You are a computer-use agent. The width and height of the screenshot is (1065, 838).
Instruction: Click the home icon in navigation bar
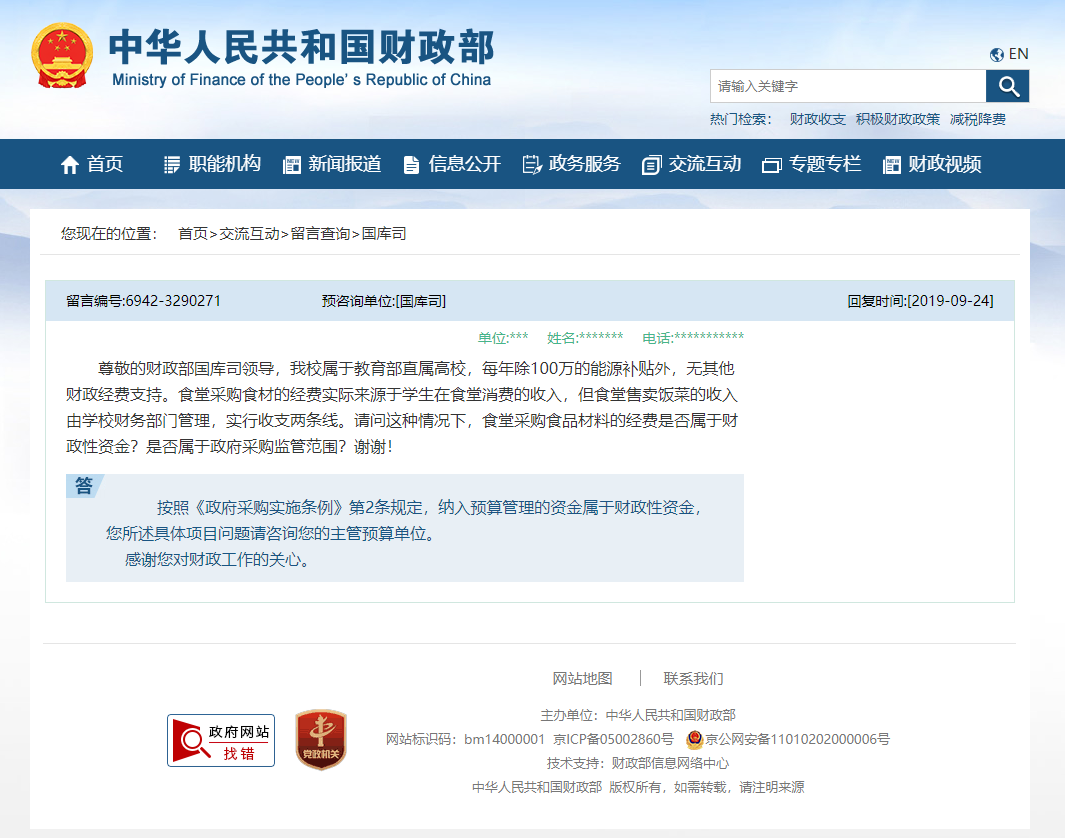pos(70,164)
